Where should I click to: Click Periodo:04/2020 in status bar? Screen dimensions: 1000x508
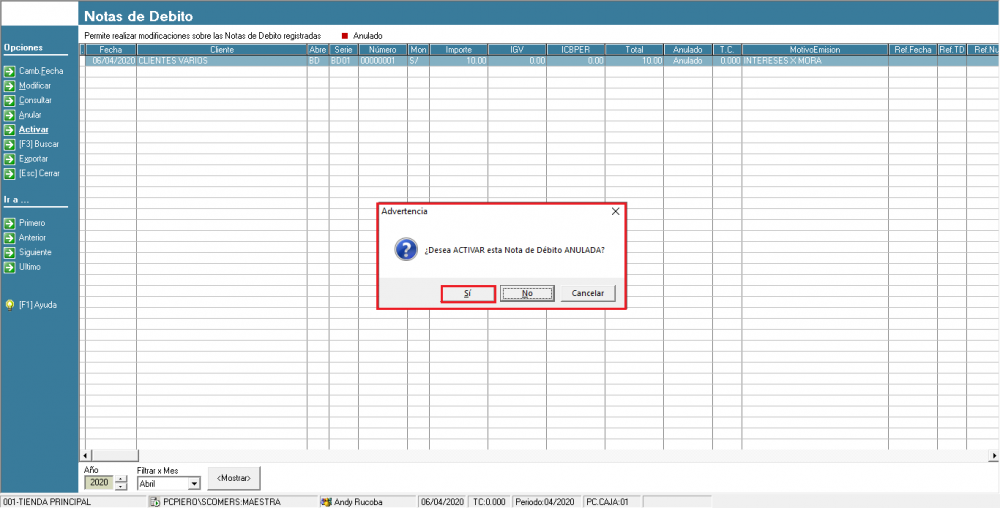tap(546, 502)
